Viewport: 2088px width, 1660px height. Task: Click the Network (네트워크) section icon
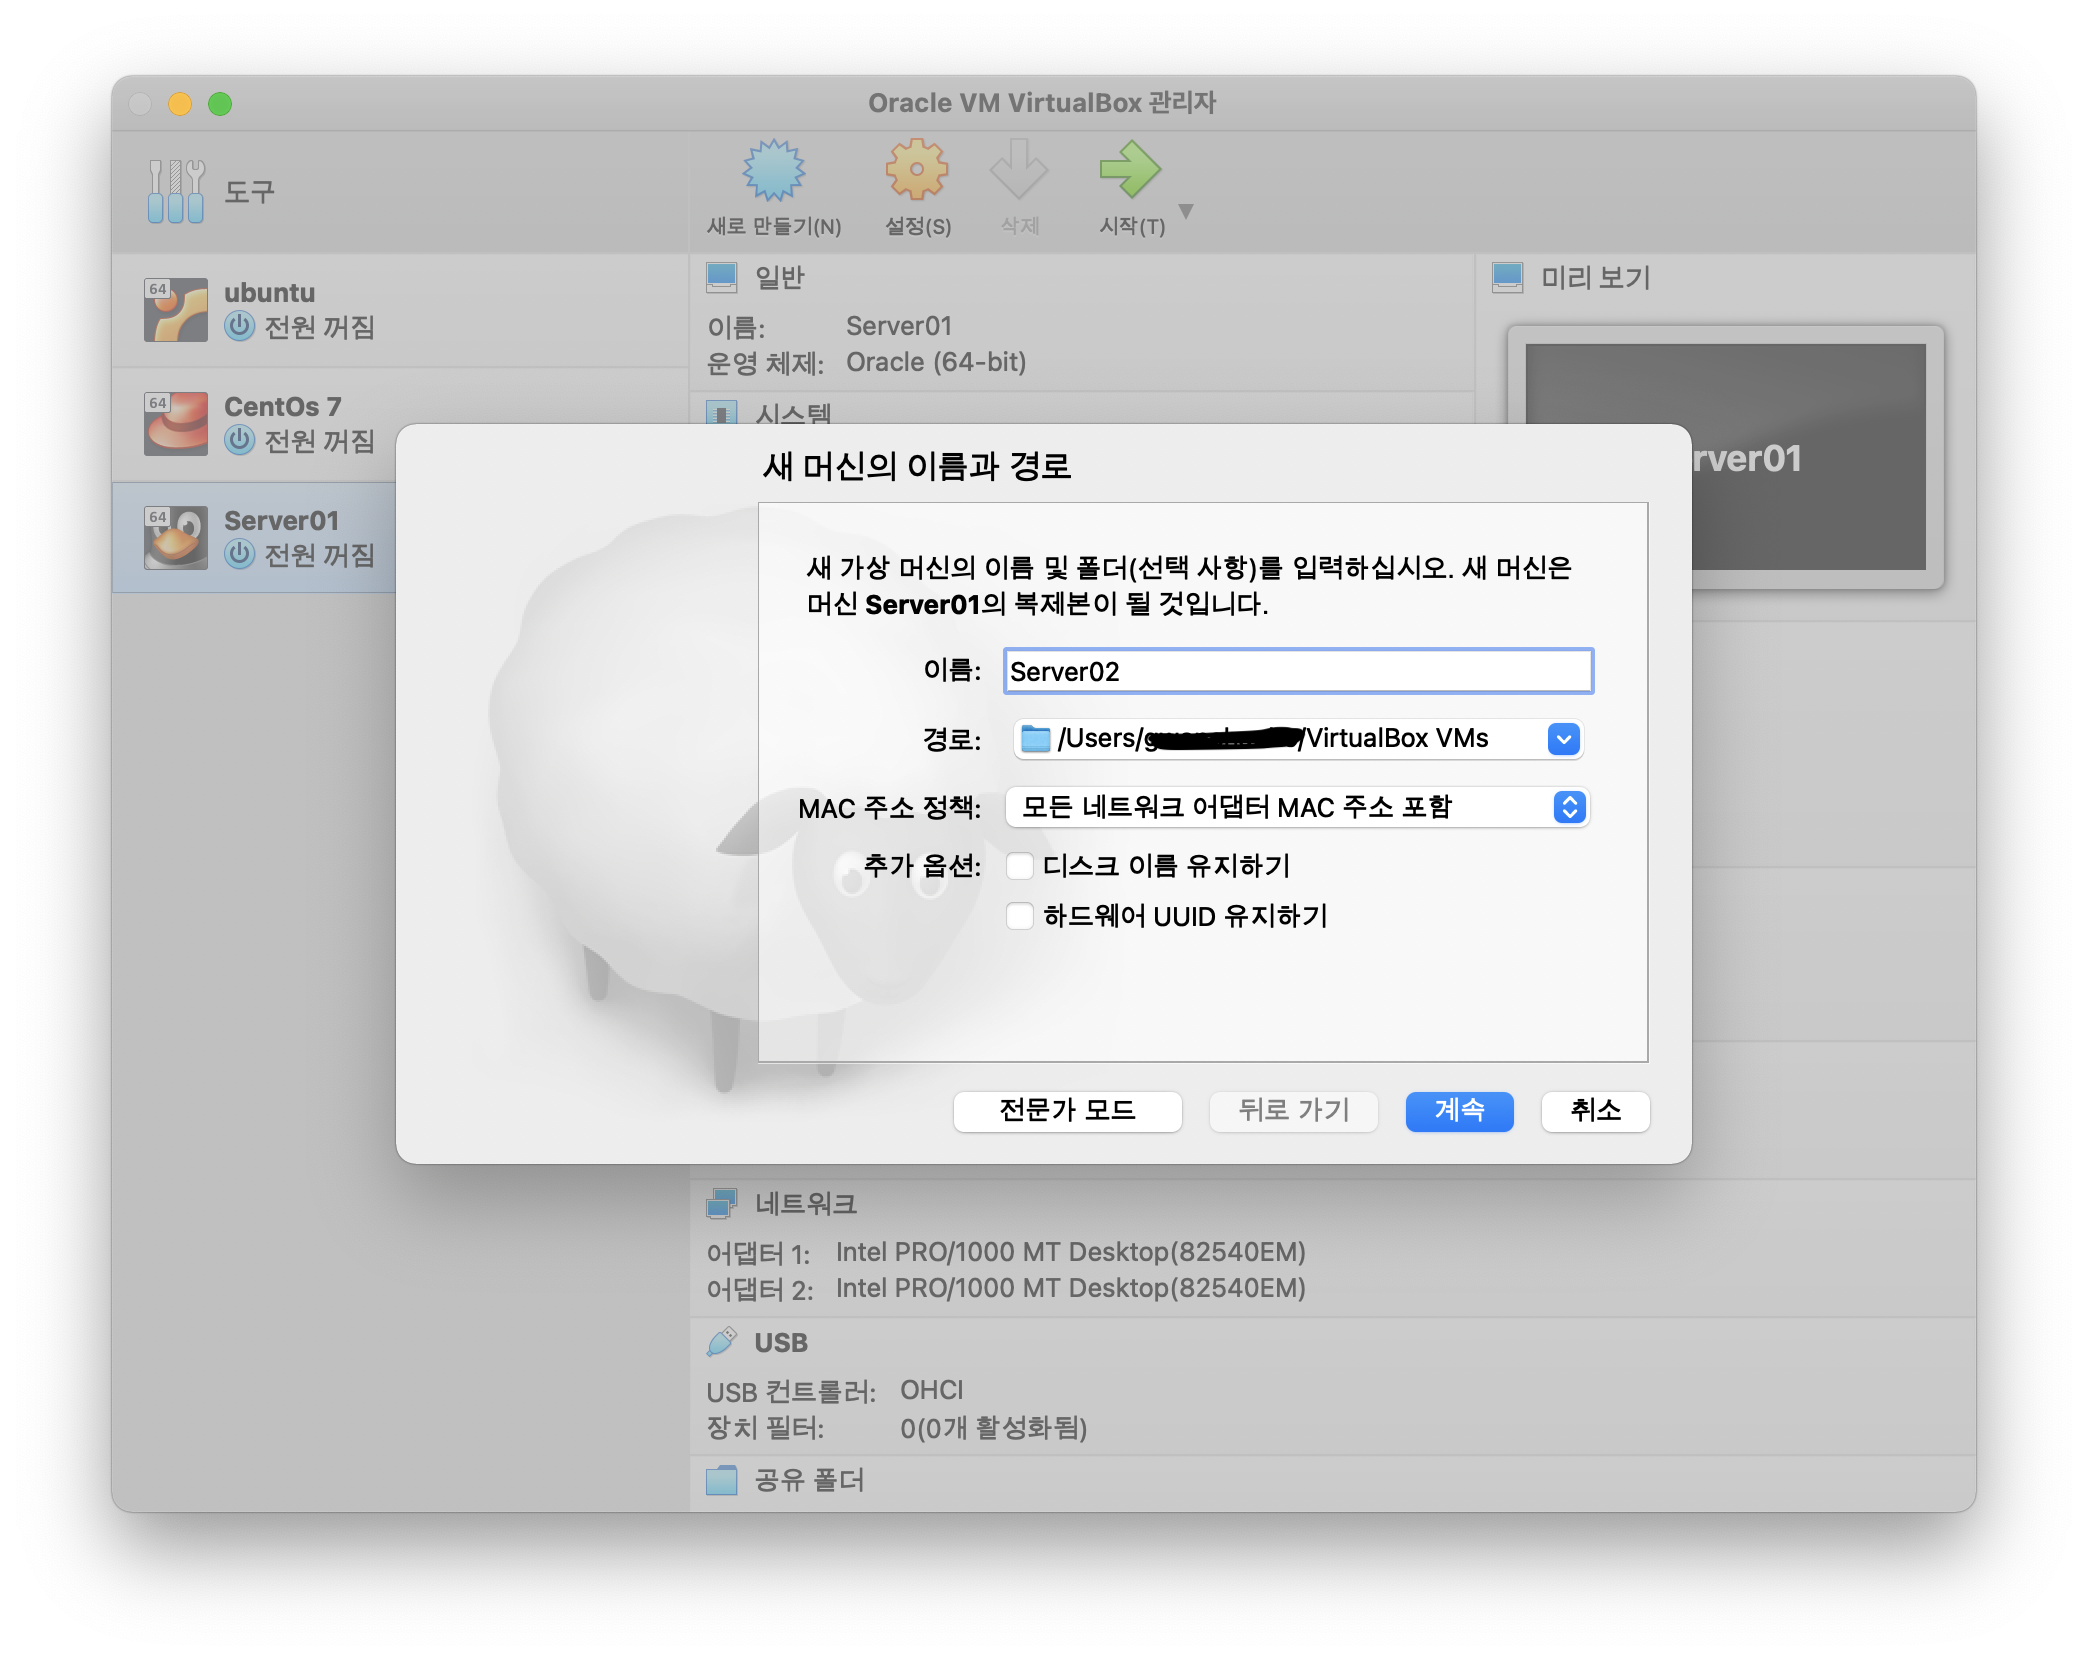pyautogui.click(x=721, y=1204)
